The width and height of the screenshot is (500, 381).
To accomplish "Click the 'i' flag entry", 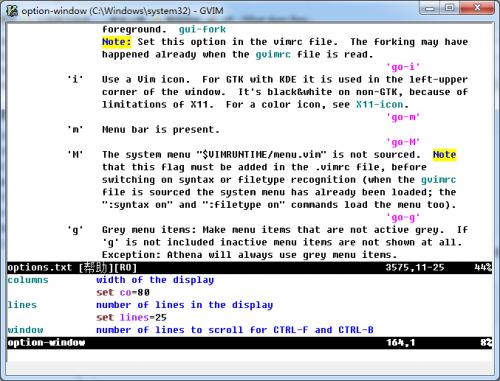I will [x=75, y=79].
